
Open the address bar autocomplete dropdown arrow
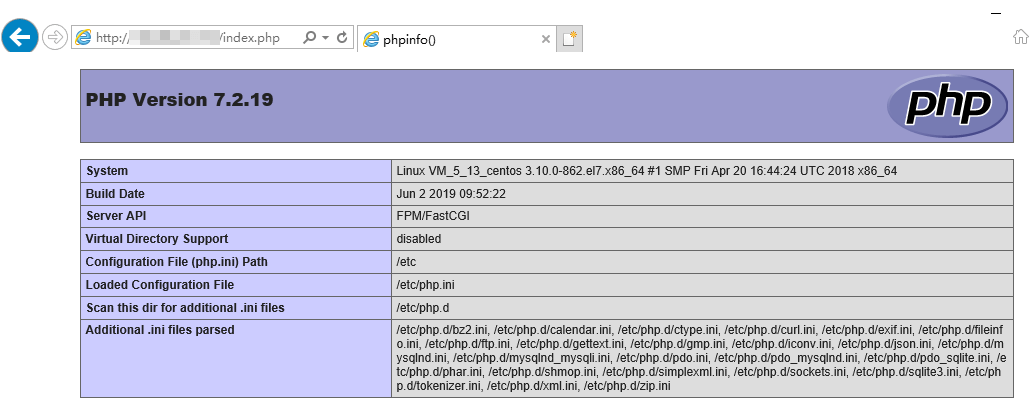click(x=325, y=38)
